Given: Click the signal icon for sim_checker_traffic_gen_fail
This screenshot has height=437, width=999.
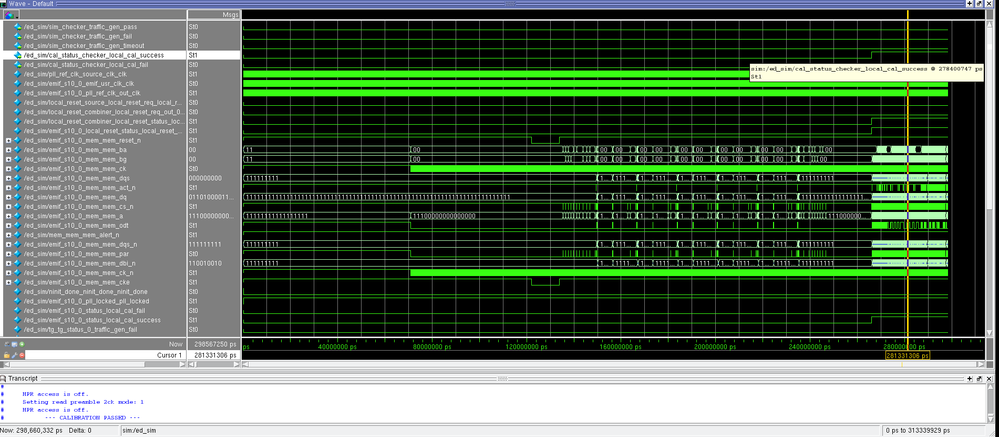Looking at the screenshot, I should coord(18,36).
